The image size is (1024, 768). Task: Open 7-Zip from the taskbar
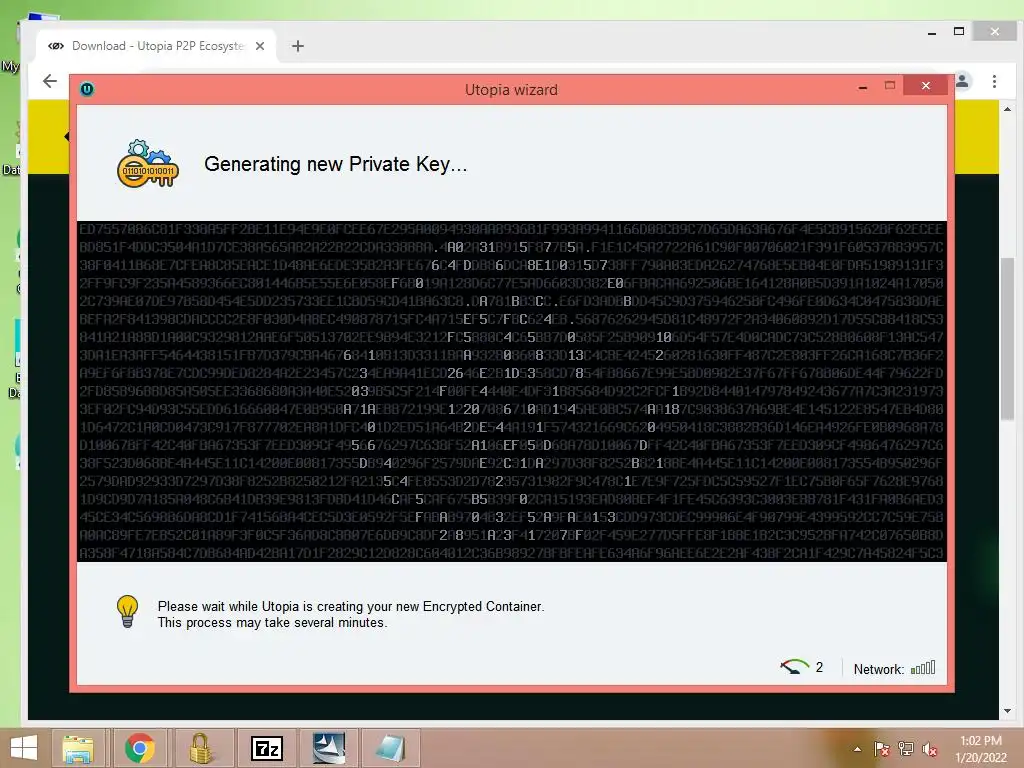coord(266,748)
